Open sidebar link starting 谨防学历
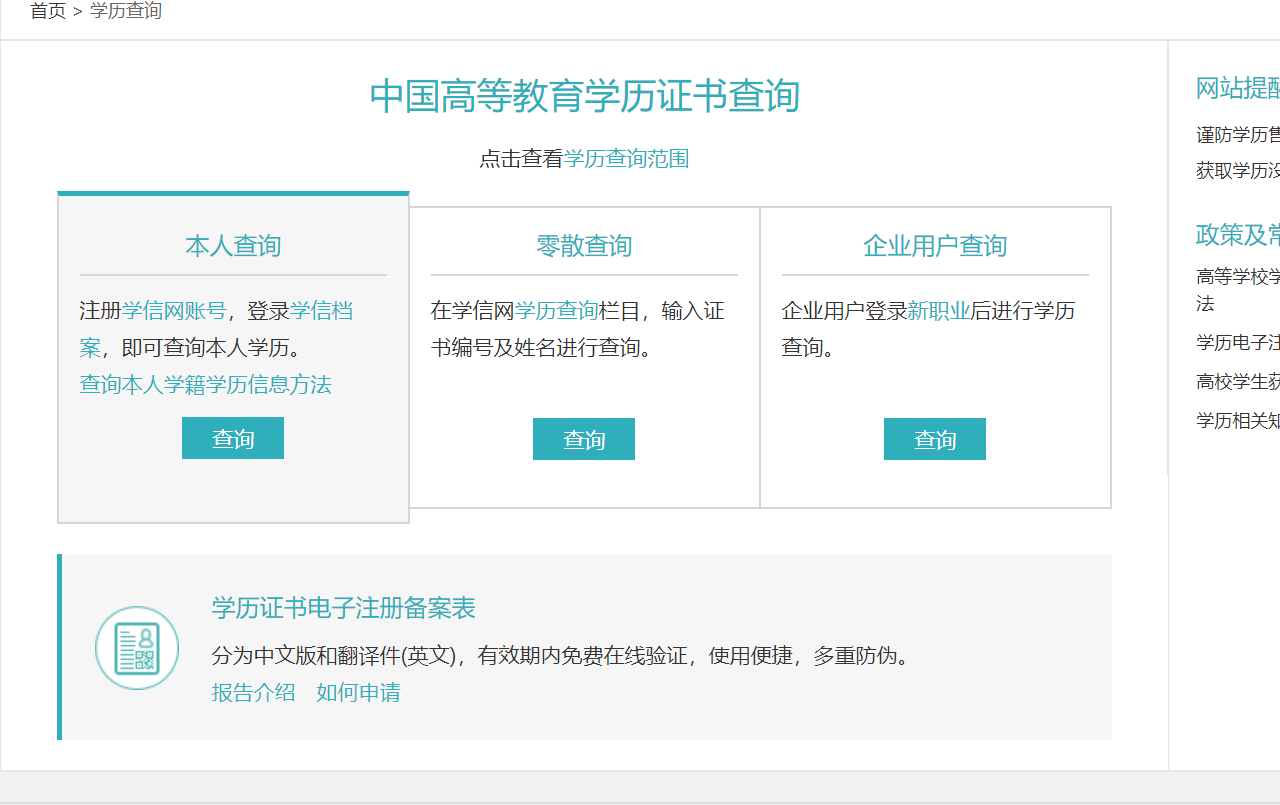The width and height of the screenshot is (1280, 805). 1238,135
